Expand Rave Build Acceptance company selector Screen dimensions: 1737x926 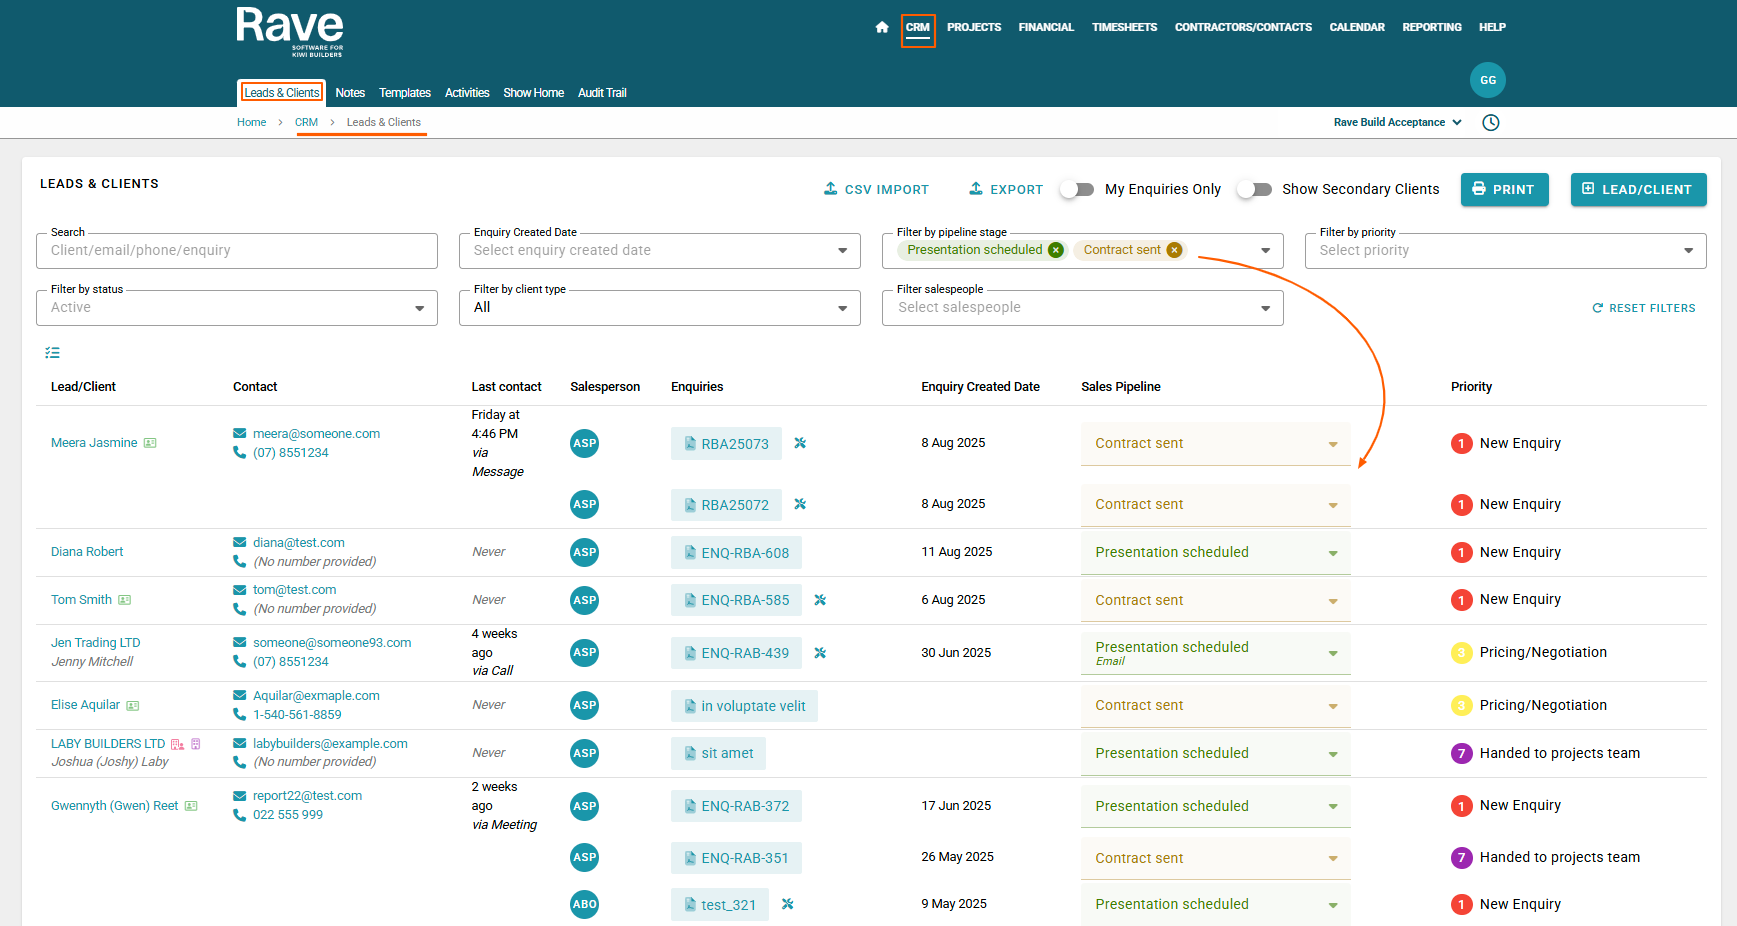(1397, 122)
